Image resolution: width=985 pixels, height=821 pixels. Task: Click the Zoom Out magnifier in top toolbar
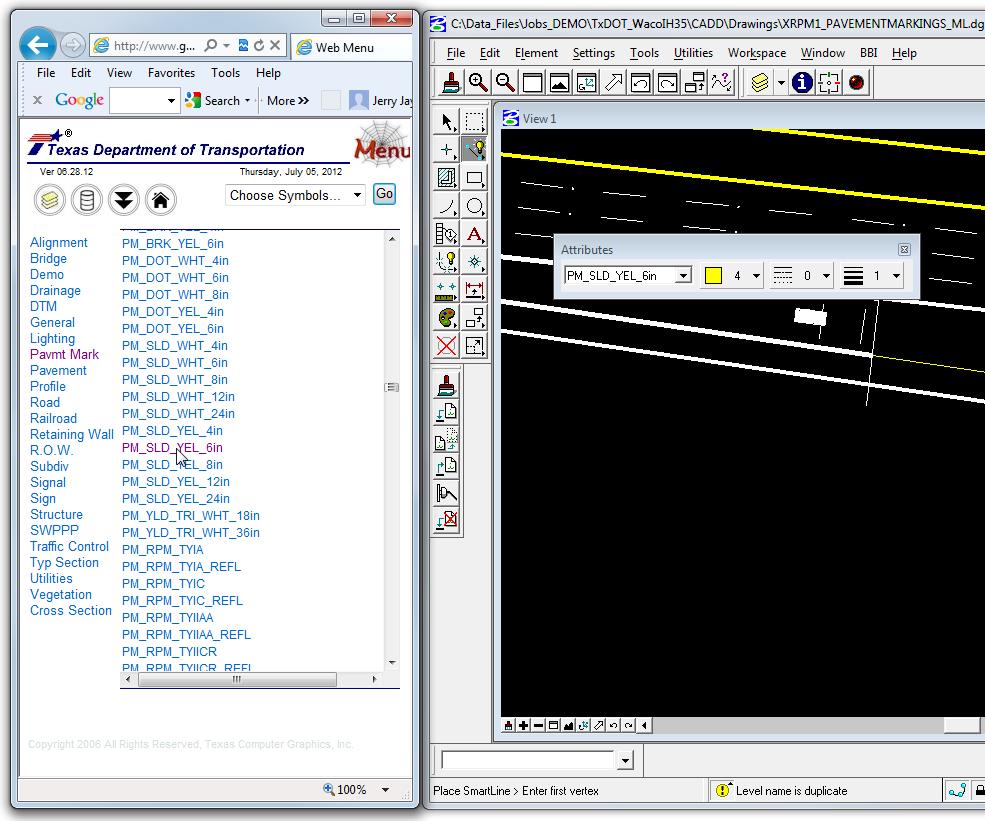coord(505,82)
